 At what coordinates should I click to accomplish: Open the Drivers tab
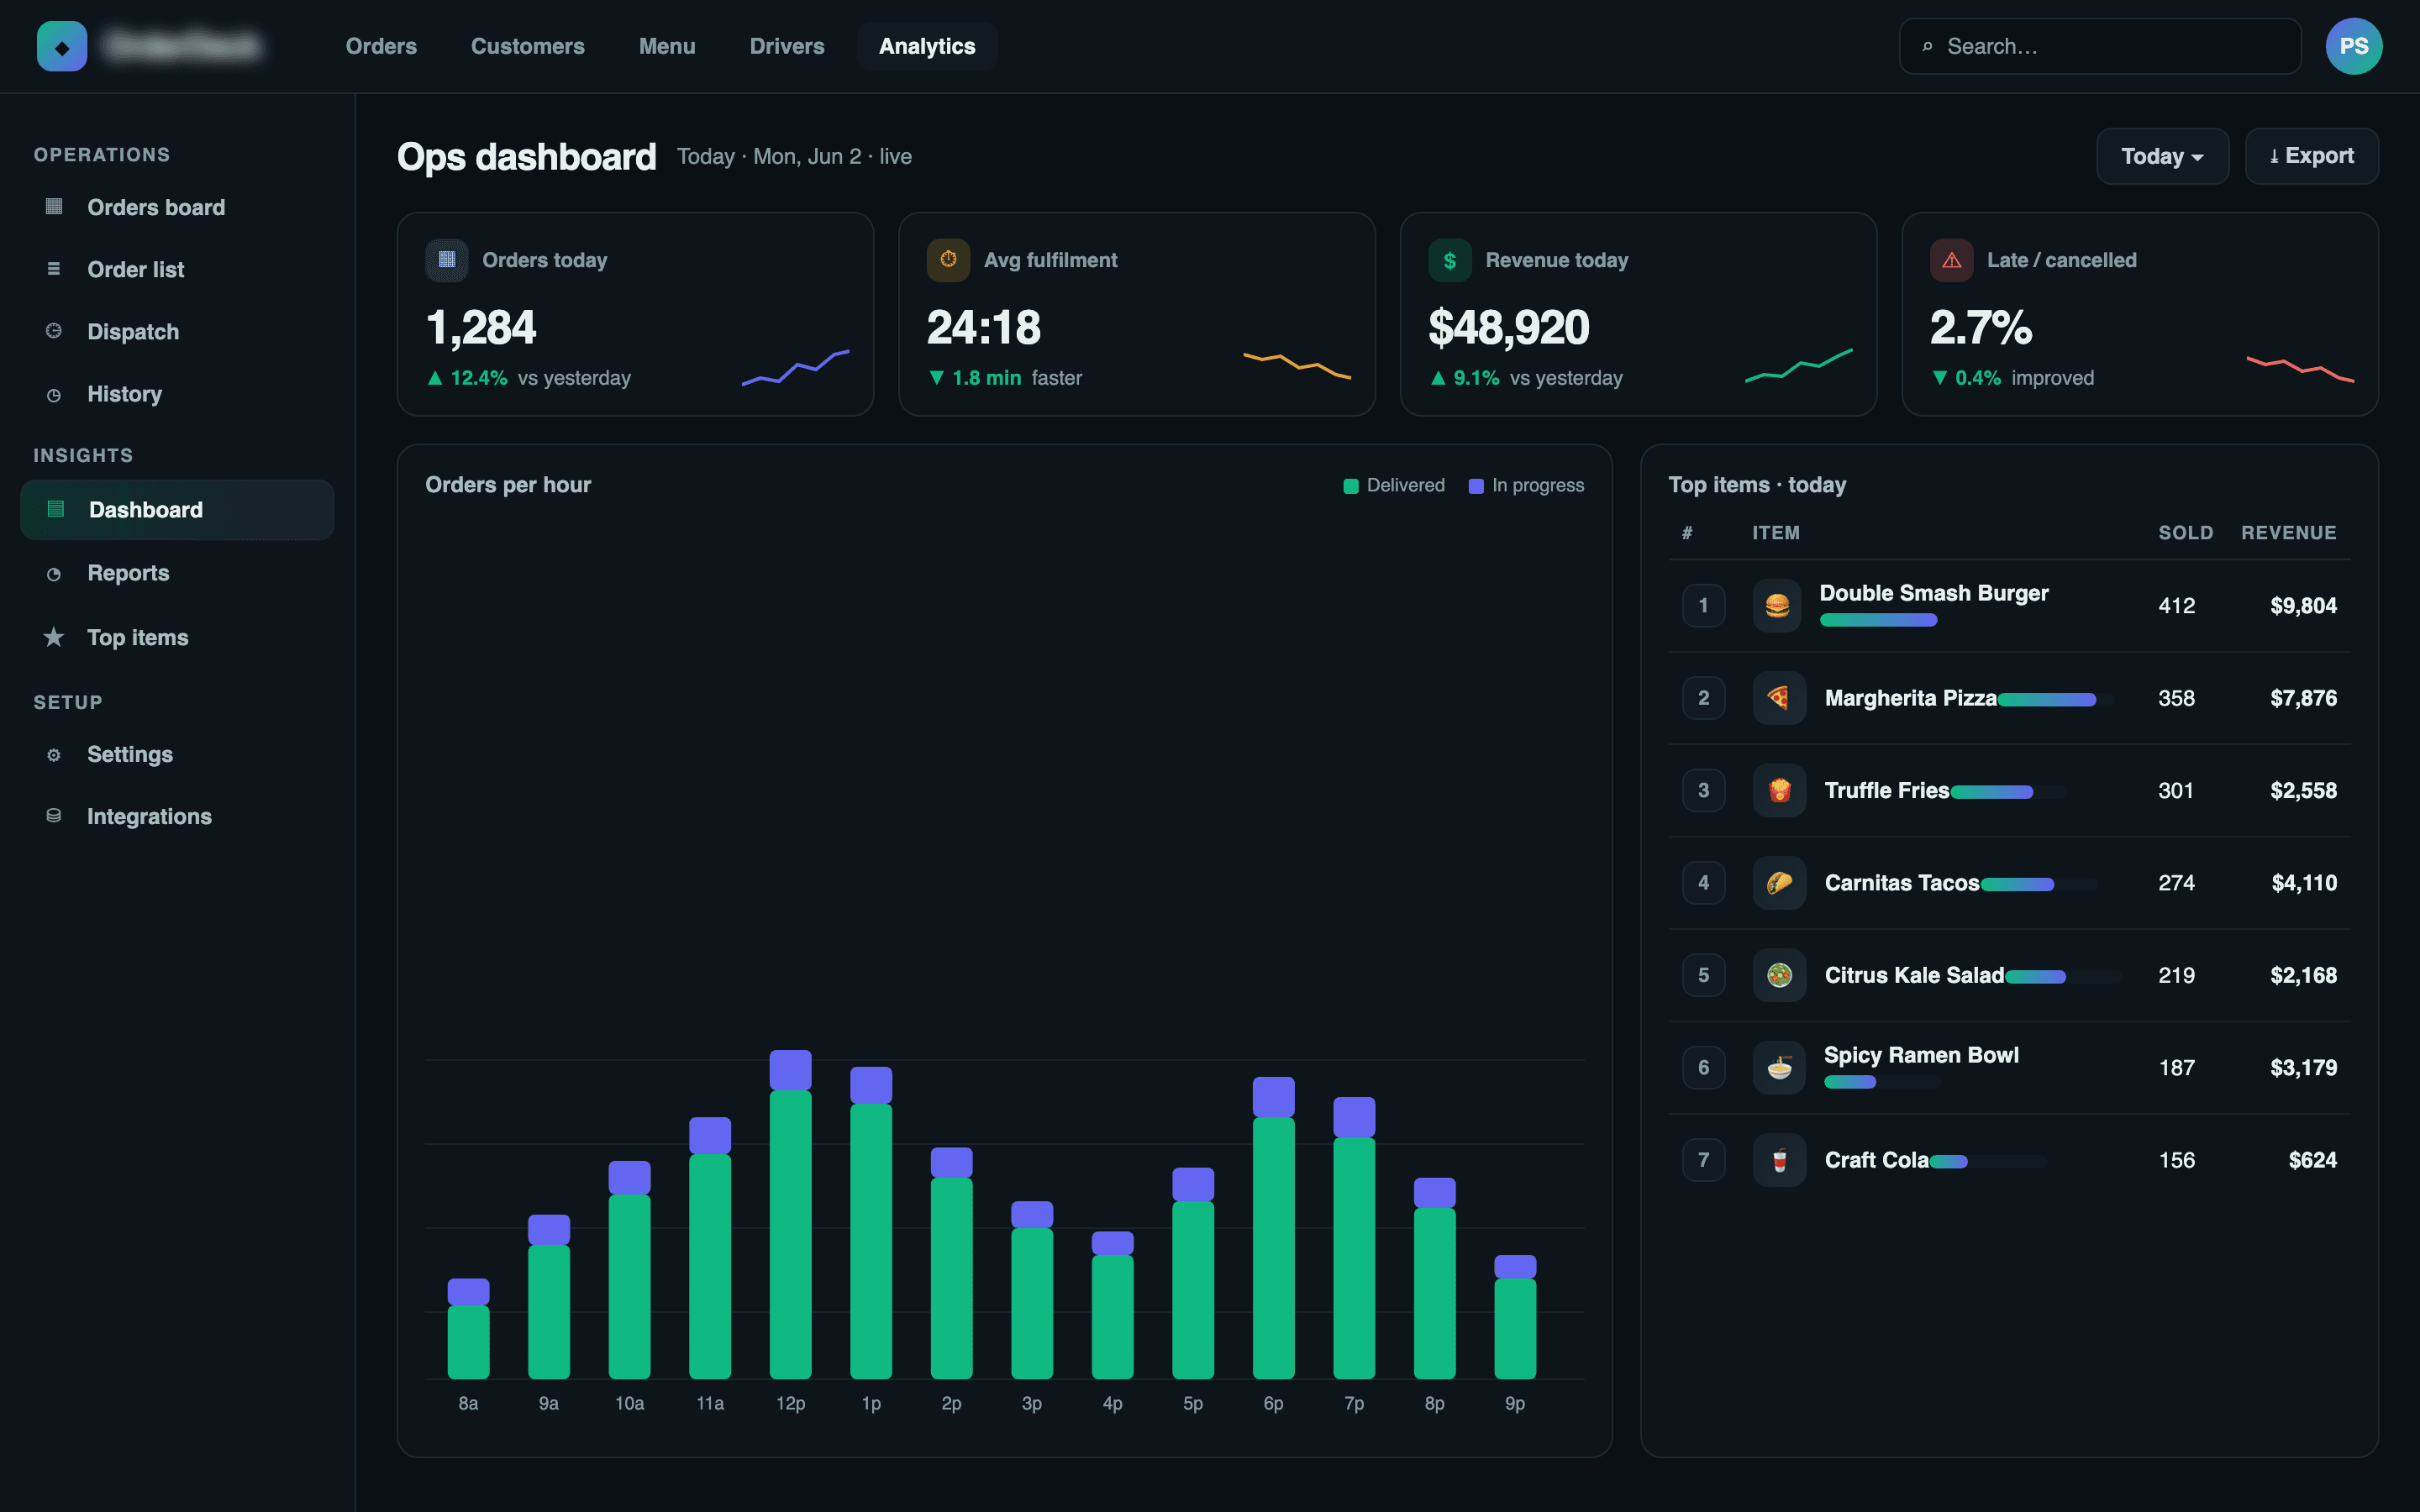787,46
